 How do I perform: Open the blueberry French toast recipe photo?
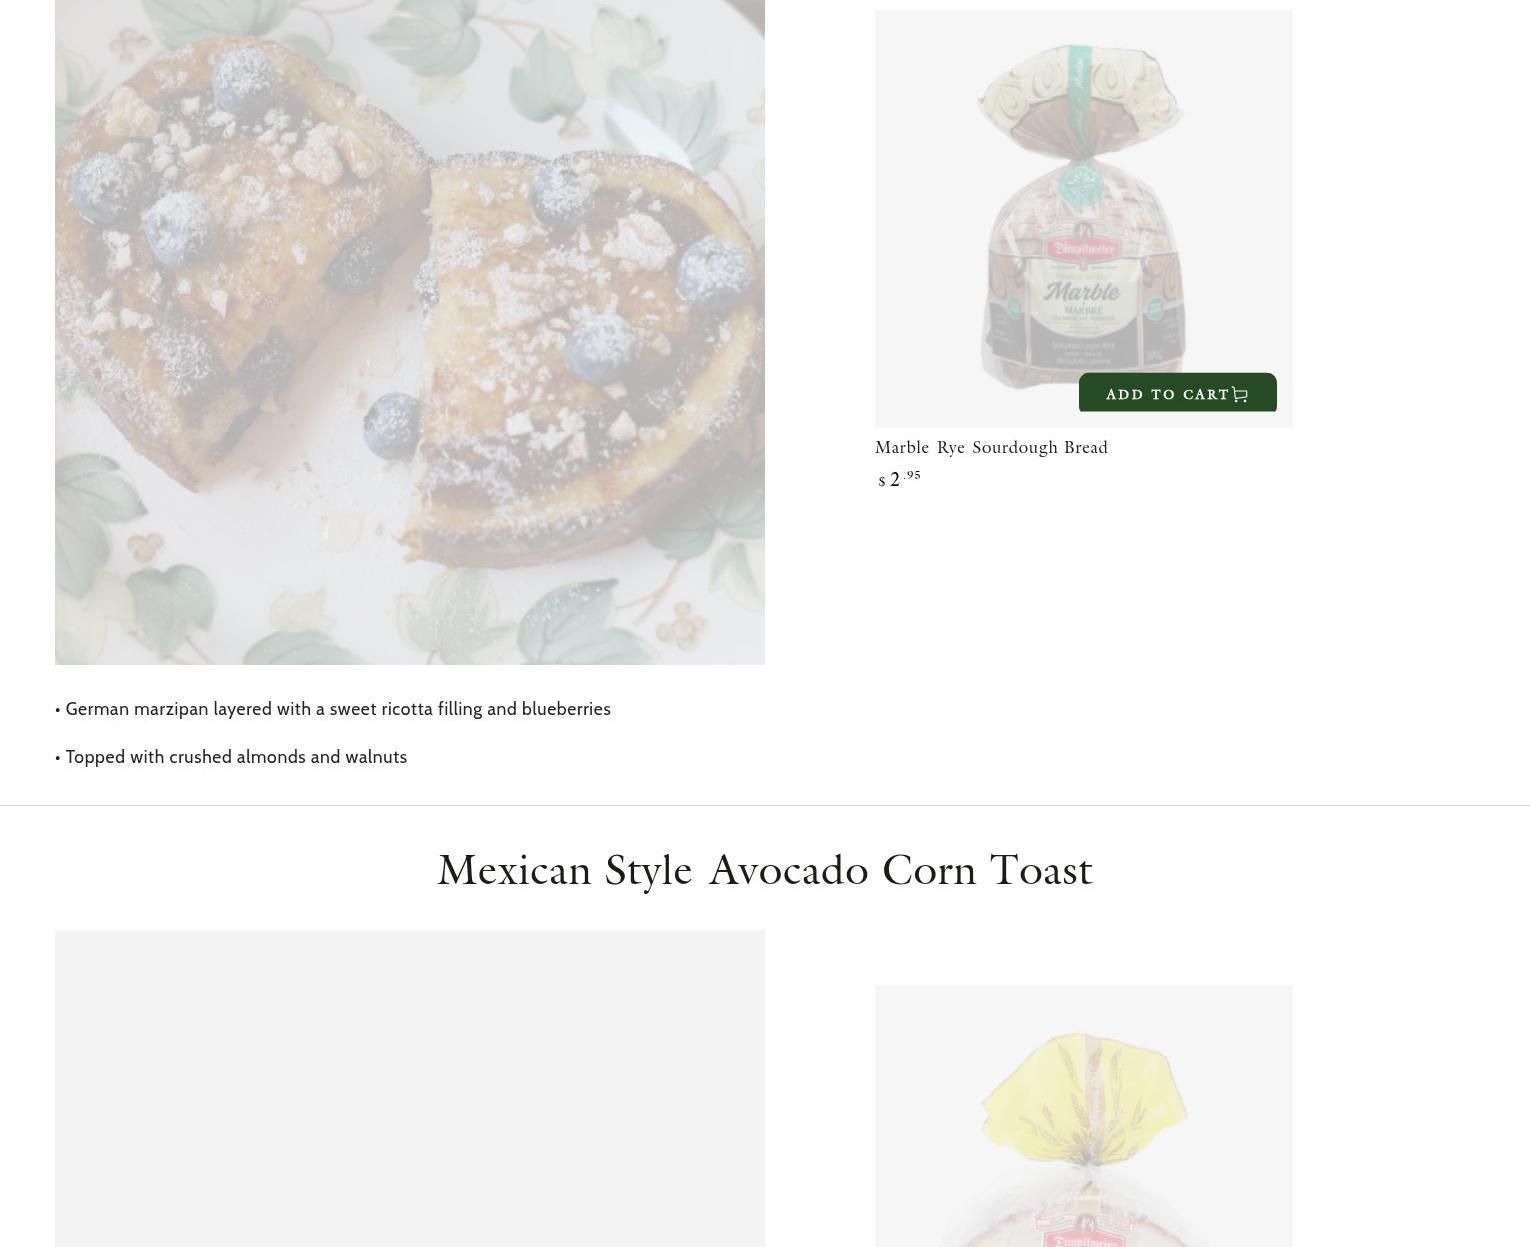click(410, 332)
